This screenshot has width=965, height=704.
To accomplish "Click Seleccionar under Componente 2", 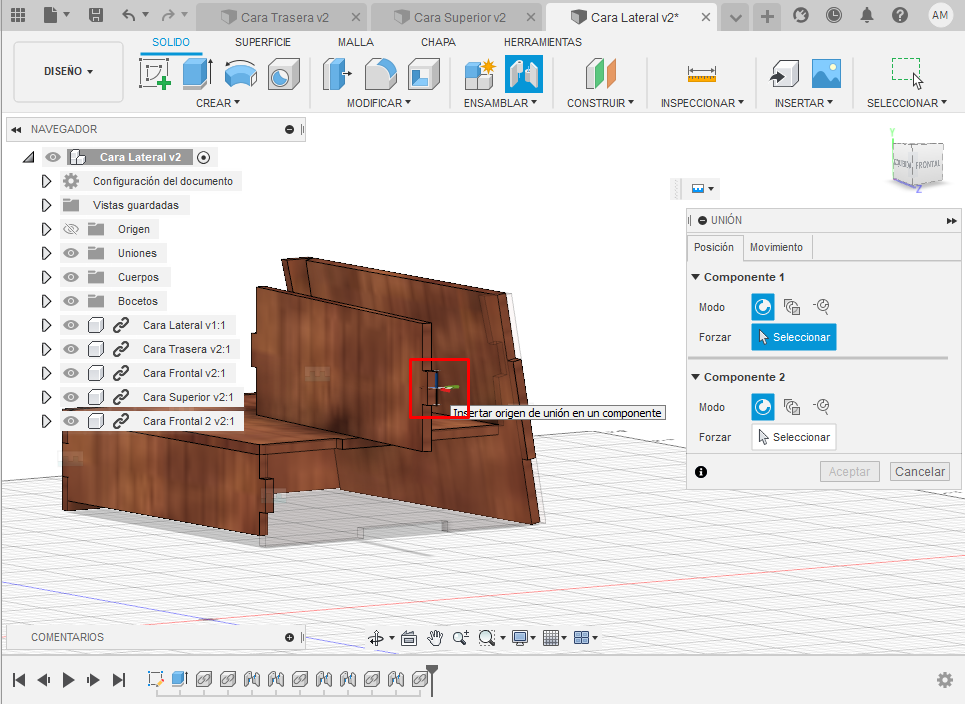I will click(x=793, y=437).
